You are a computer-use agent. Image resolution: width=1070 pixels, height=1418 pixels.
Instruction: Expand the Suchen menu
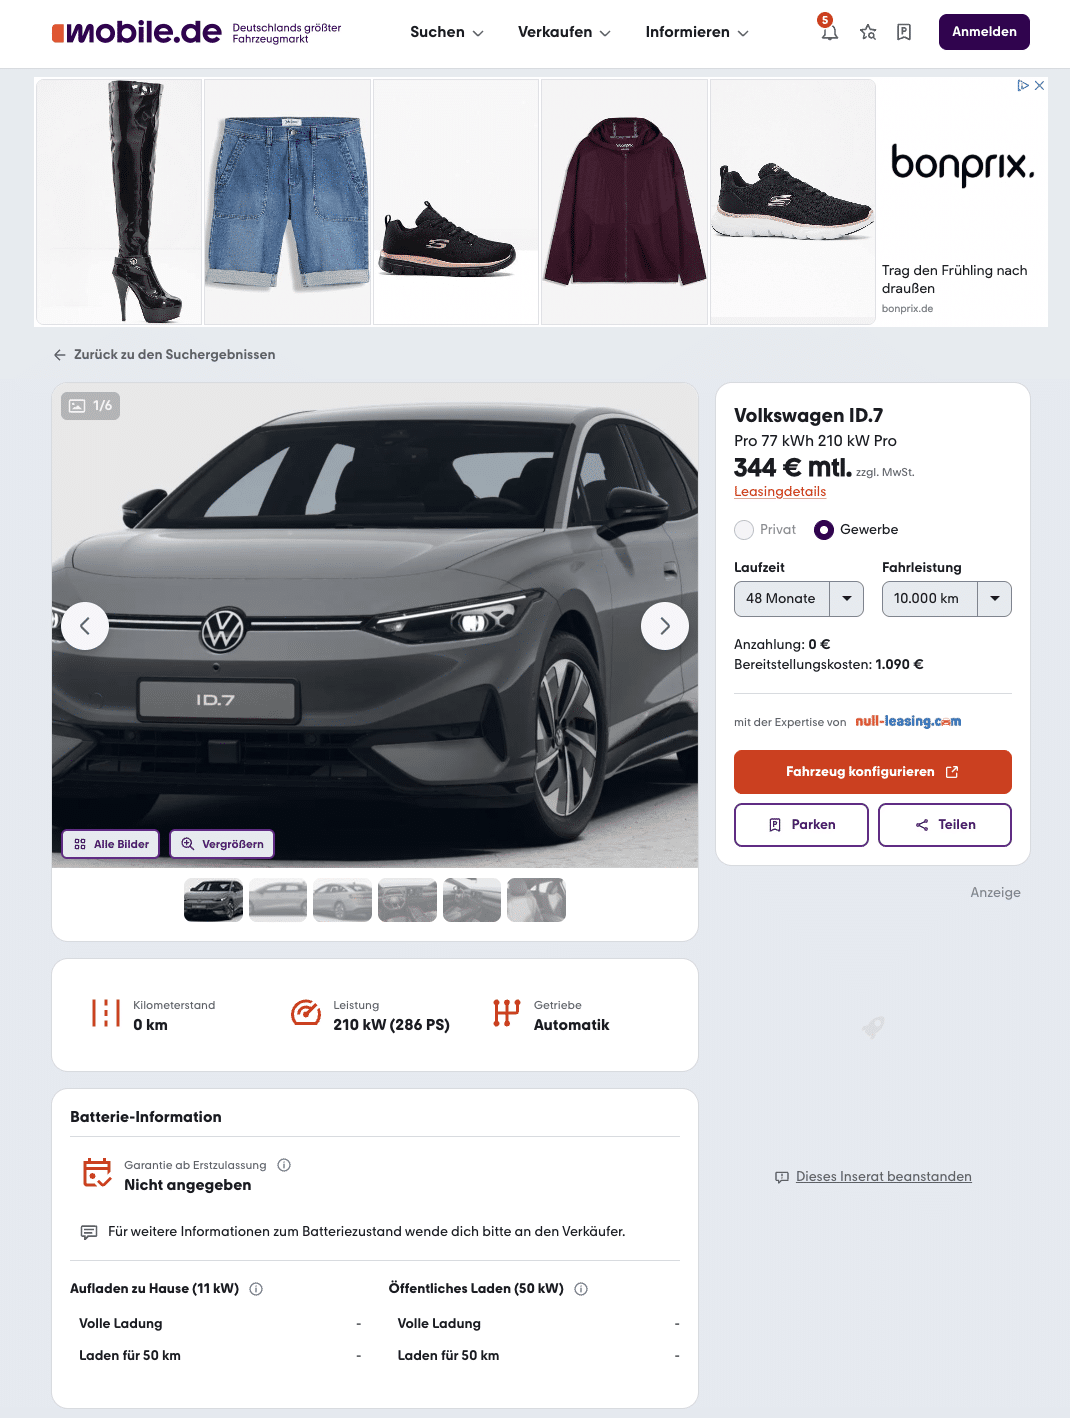[447, 32]
